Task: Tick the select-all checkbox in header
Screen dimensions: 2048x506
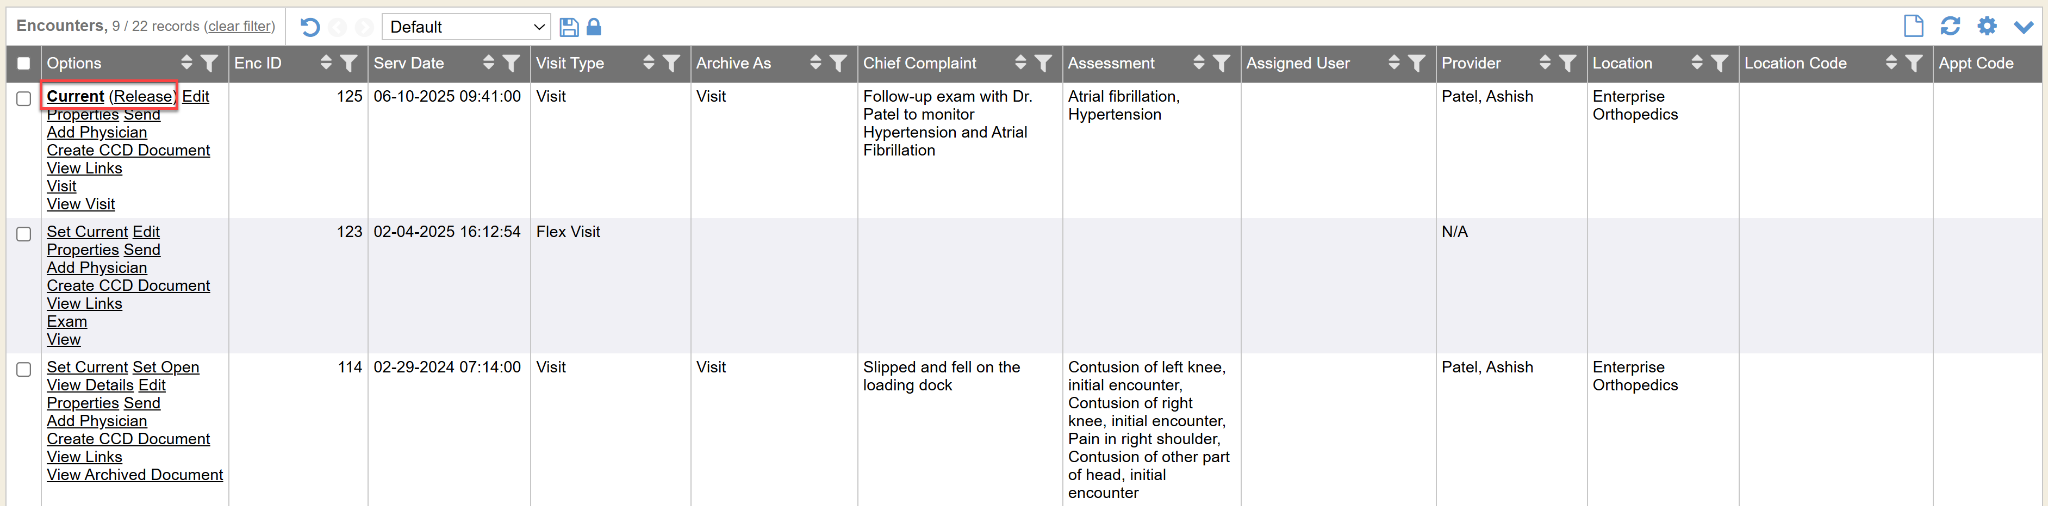Action: (x=24, y=63)
